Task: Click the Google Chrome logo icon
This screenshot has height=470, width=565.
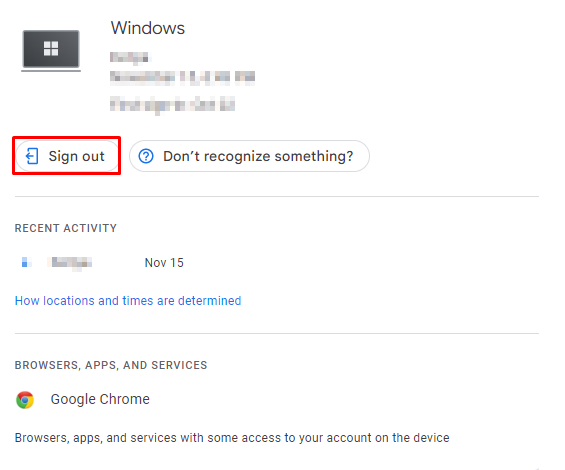Action: (x=25, y=400)
